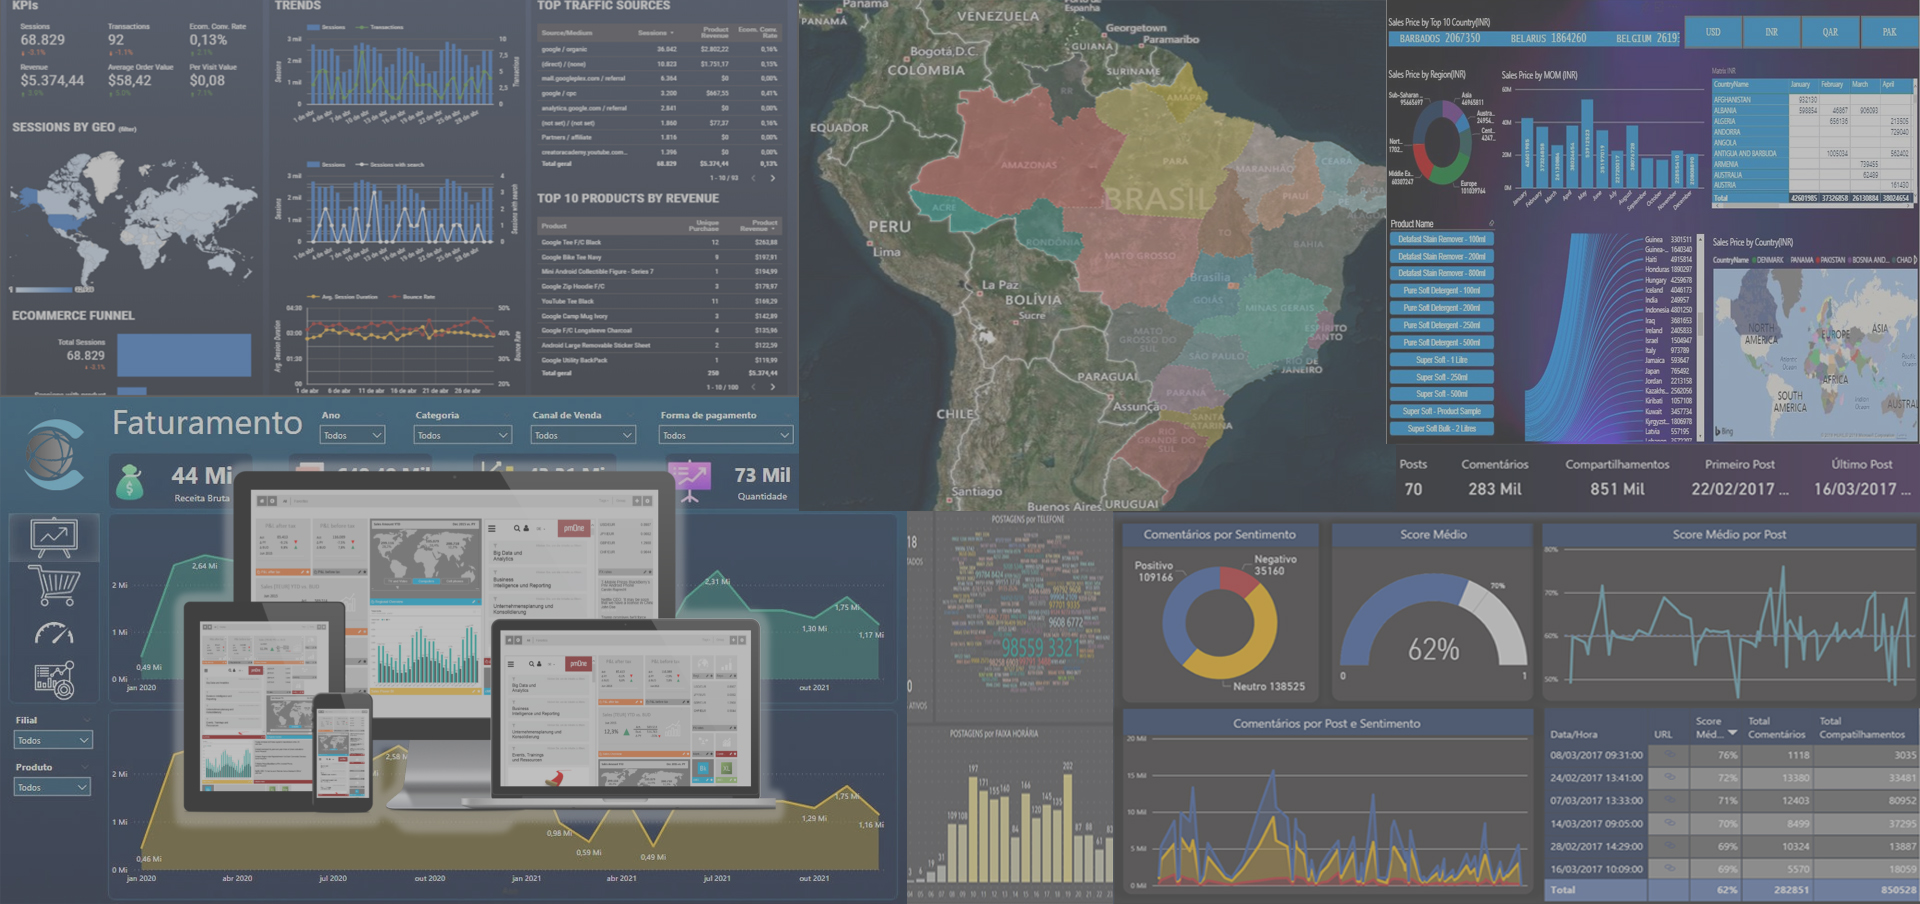
Task: Open the shopping cart page icon
Action: tap(54, 586)
